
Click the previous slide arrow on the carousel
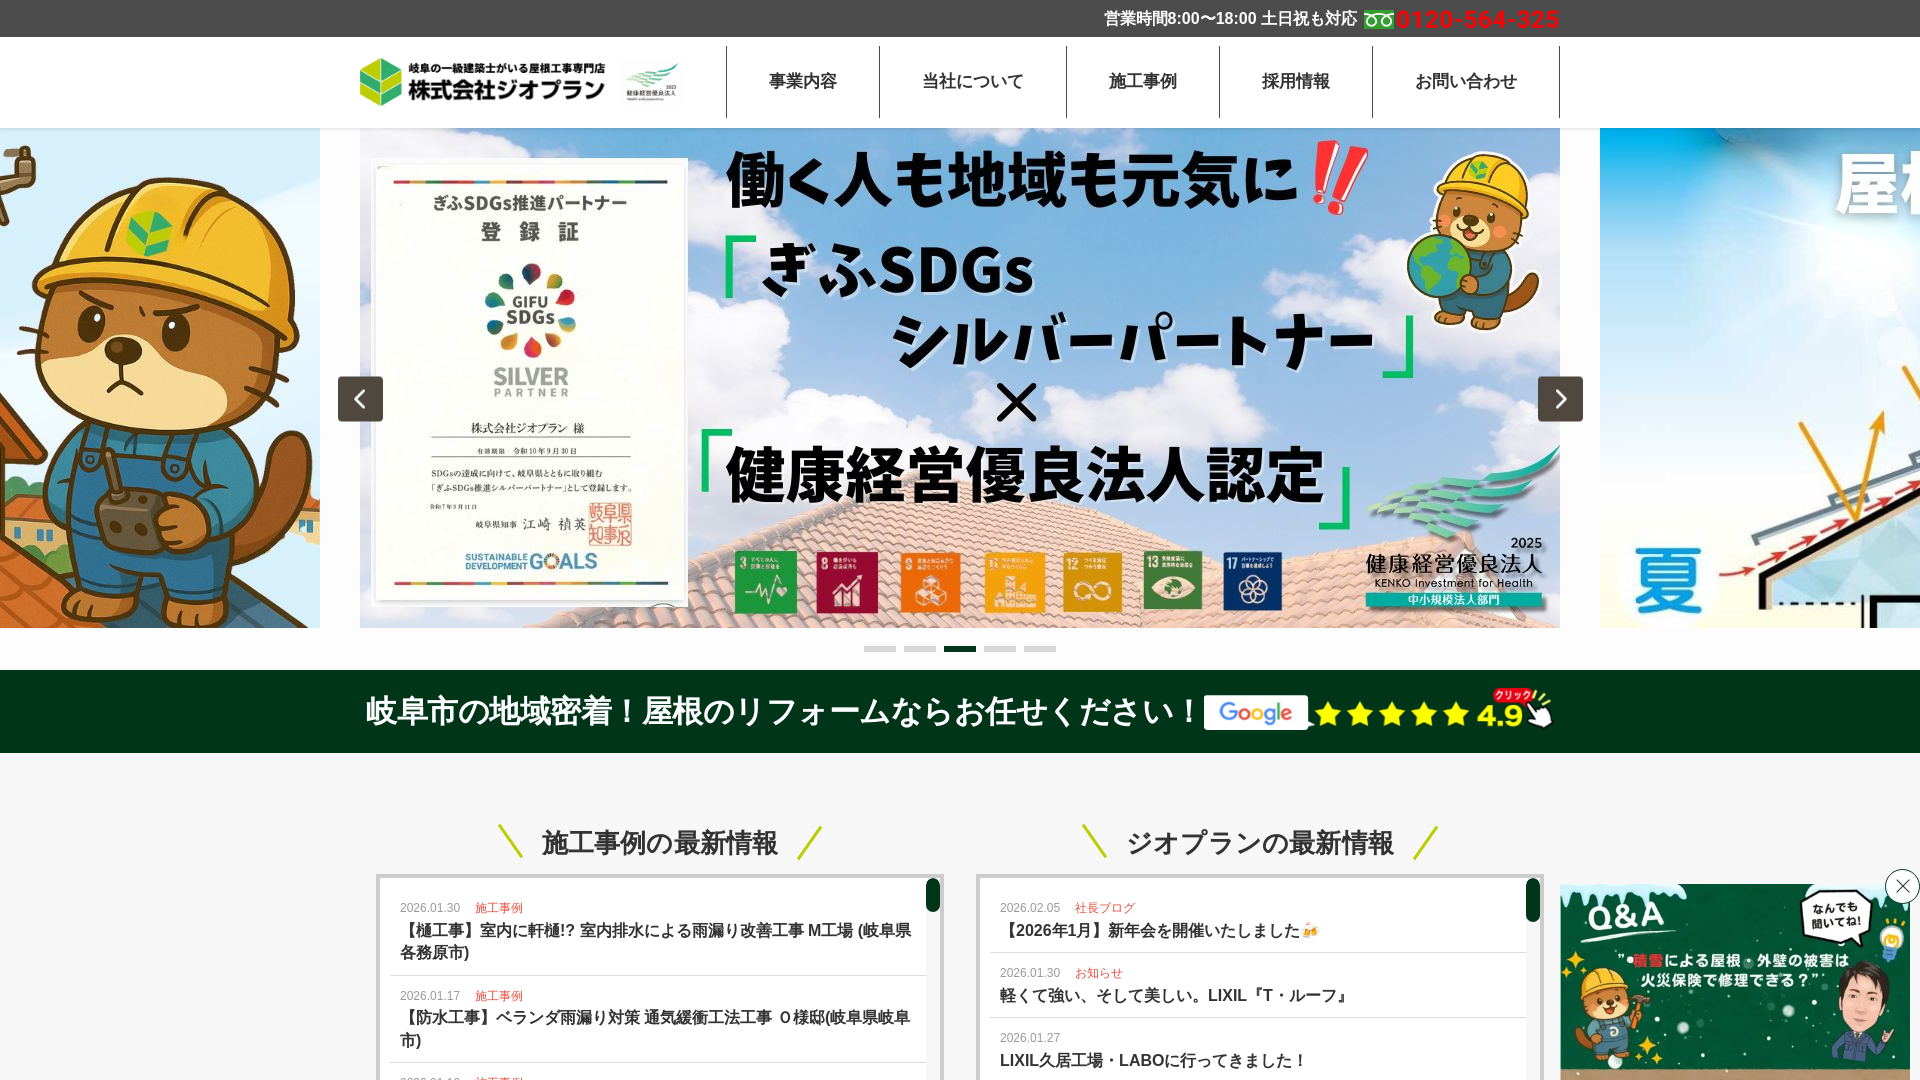[360, 398]
